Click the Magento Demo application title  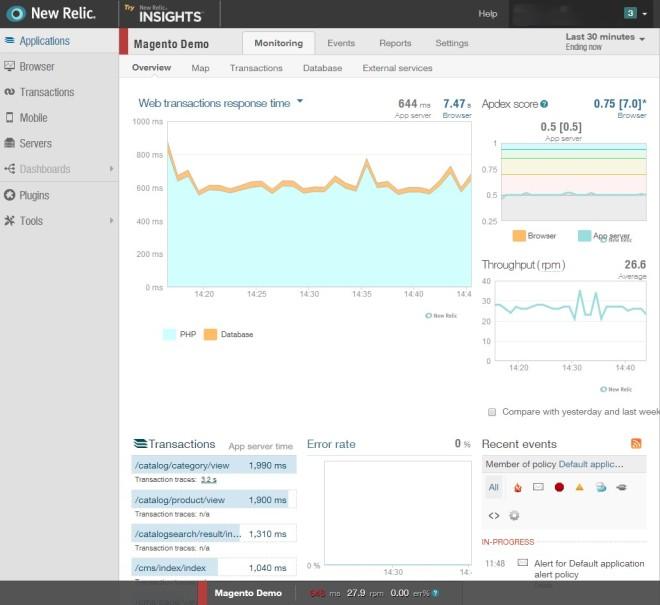(171, 44)
